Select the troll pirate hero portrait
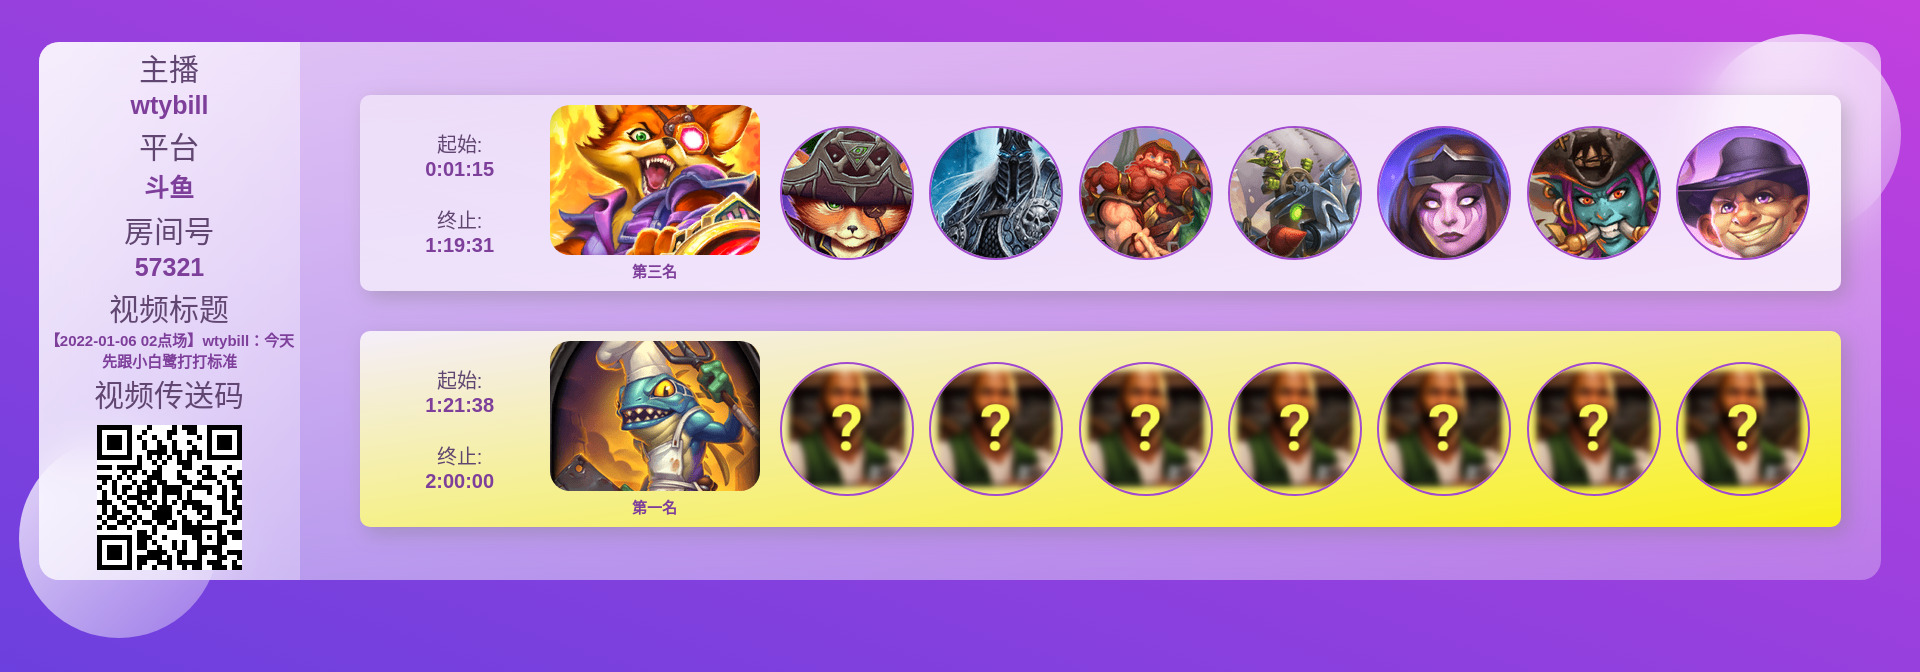The image size is (1920, 672). pos(1594,193)
